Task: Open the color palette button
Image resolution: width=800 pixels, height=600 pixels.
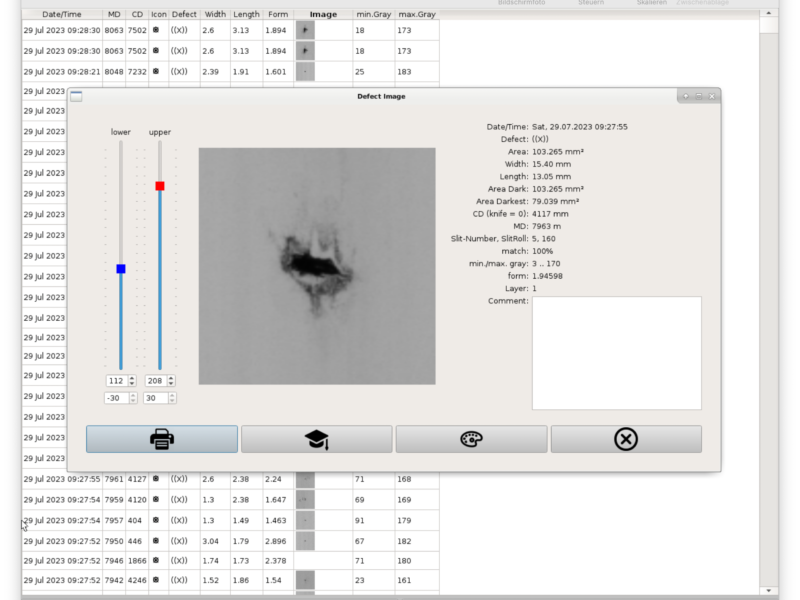Action: tap(471, 439)
